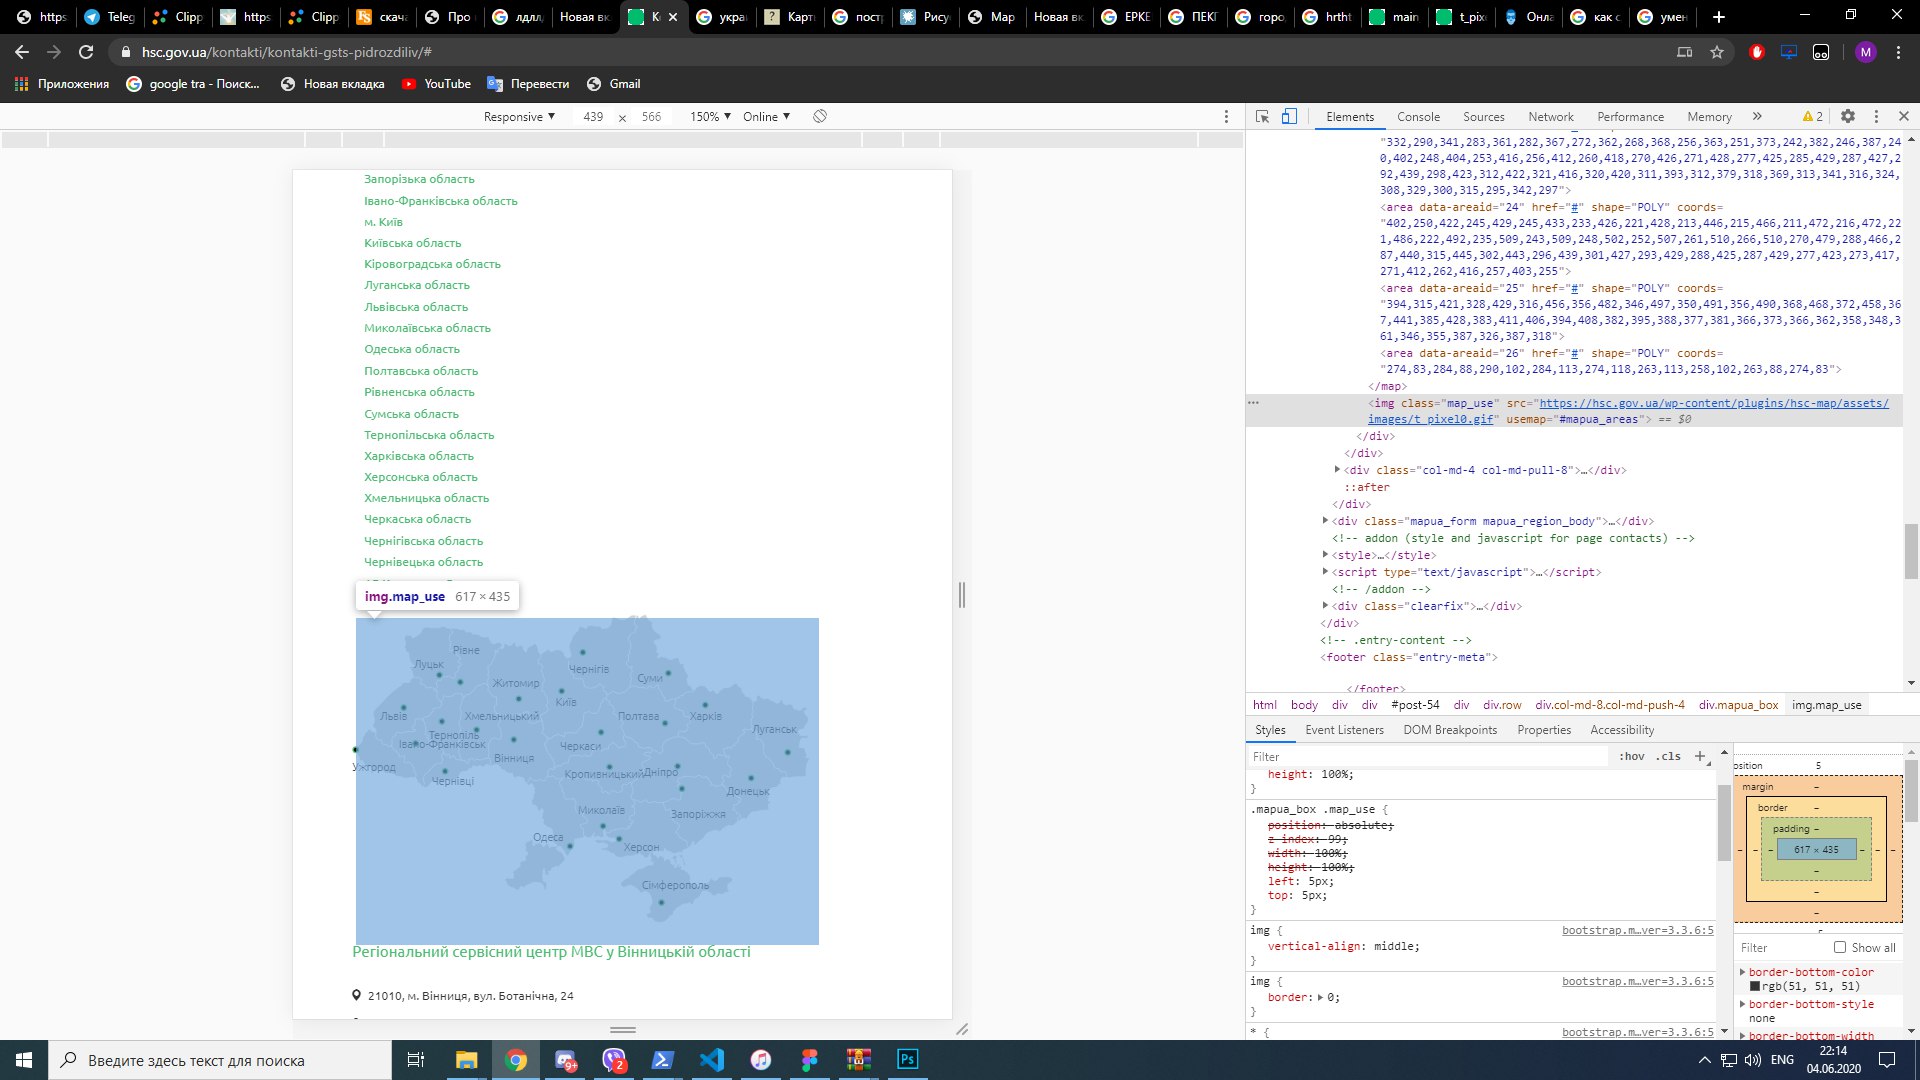Viewport: 1920px width, 1080px height.
Task: Click the warnings count badge in DevTools
Action: point(1812,117)
